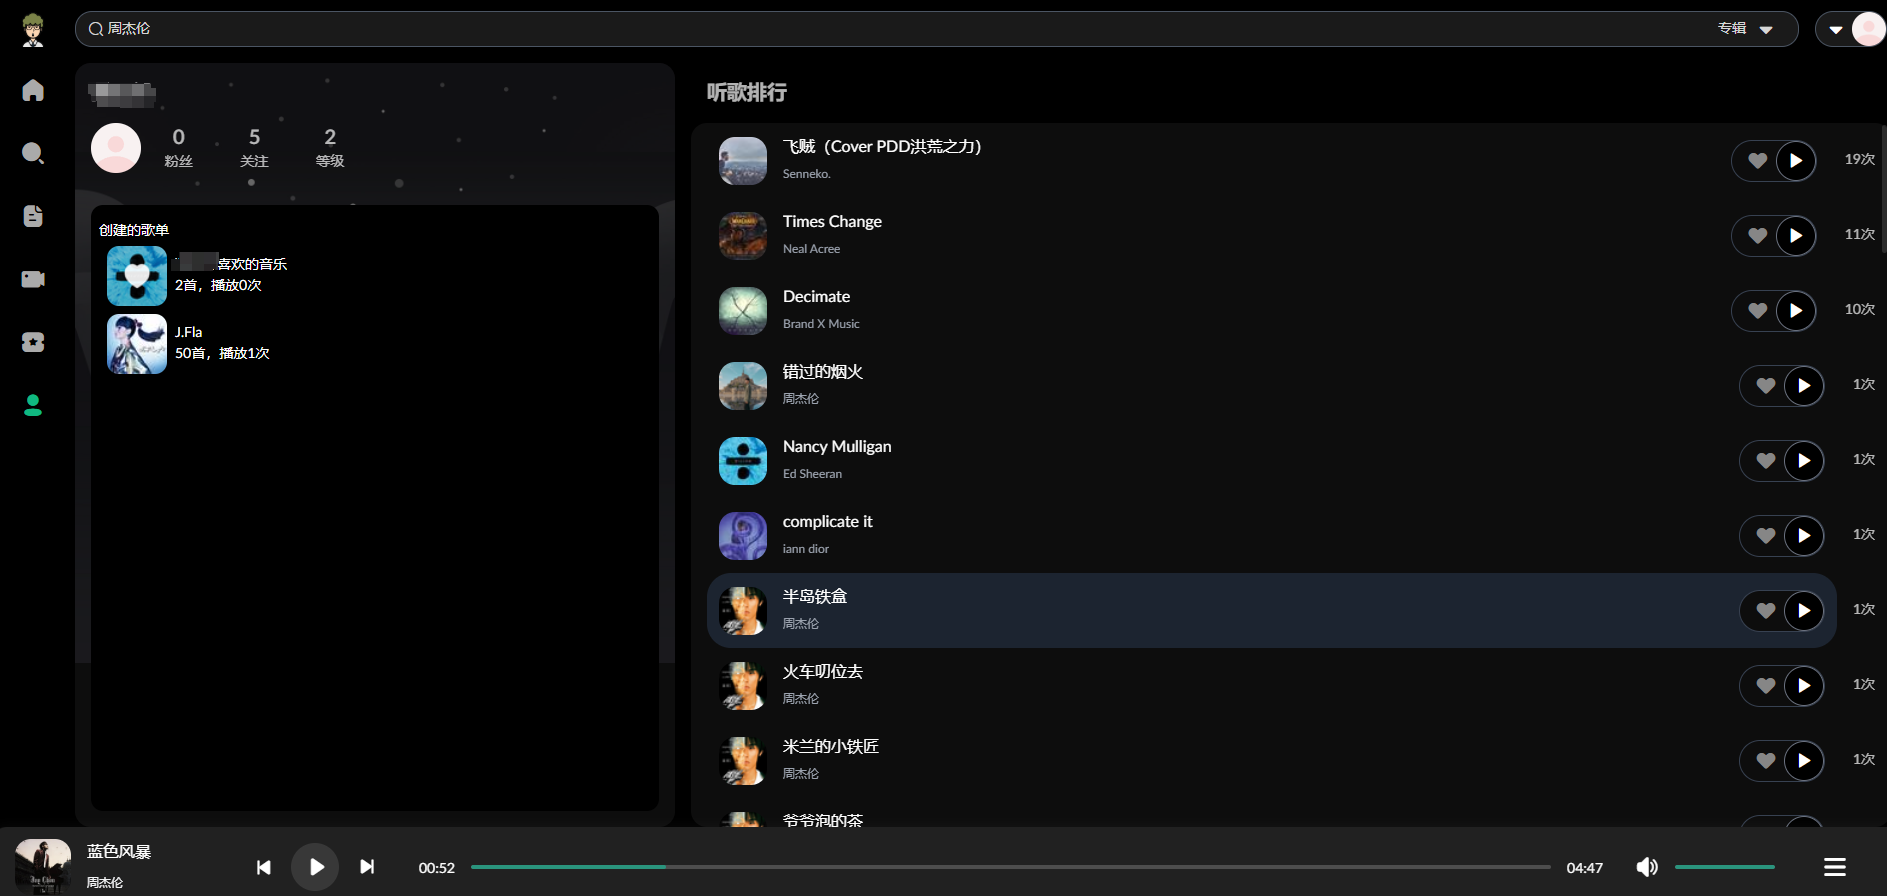Open the 喜欢的音乐 playlist
Screen dimensions: 1887x896
point(231,264)
